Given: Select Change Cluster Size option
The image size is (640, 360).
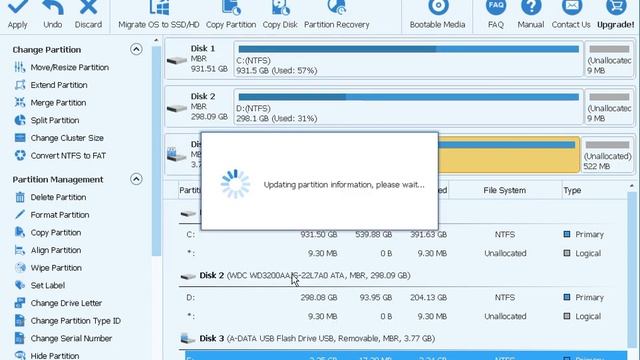Looking at the screenshot, I should point(59,138).
